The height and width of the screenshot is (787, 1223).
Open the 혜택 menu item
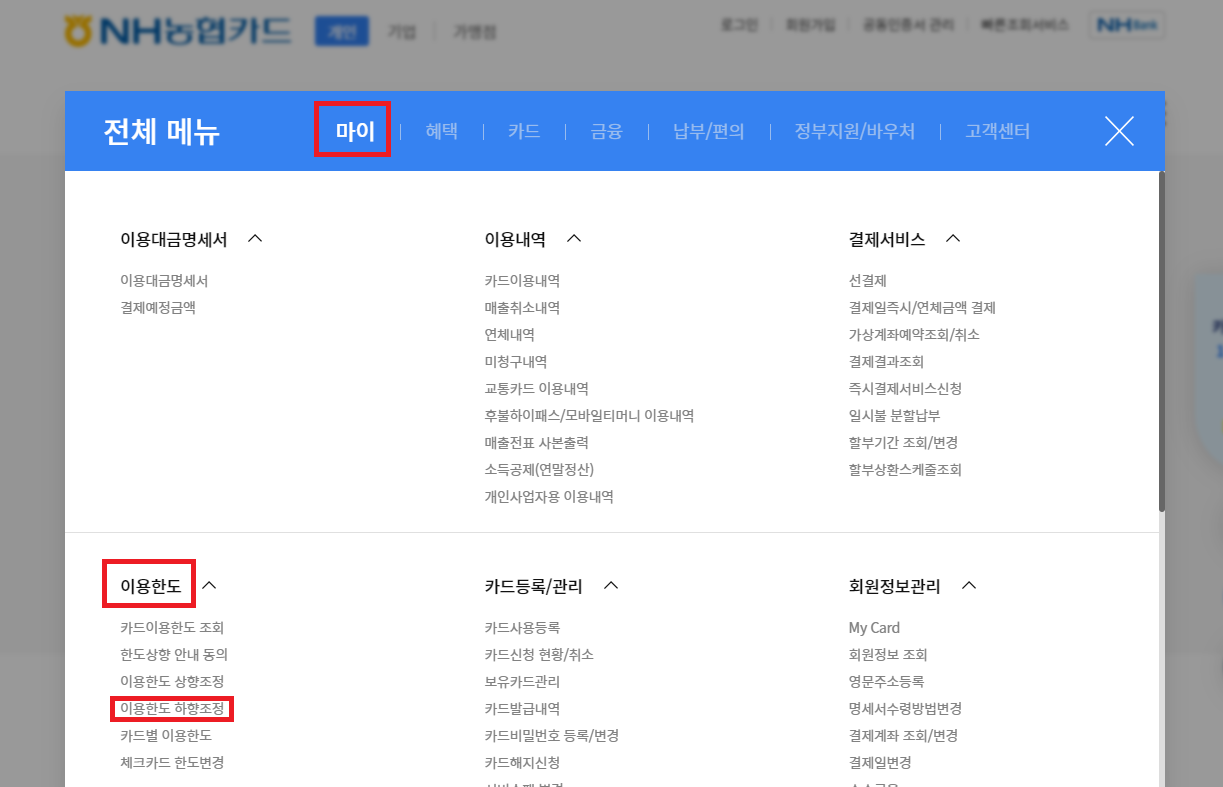(x=441, y=131)
